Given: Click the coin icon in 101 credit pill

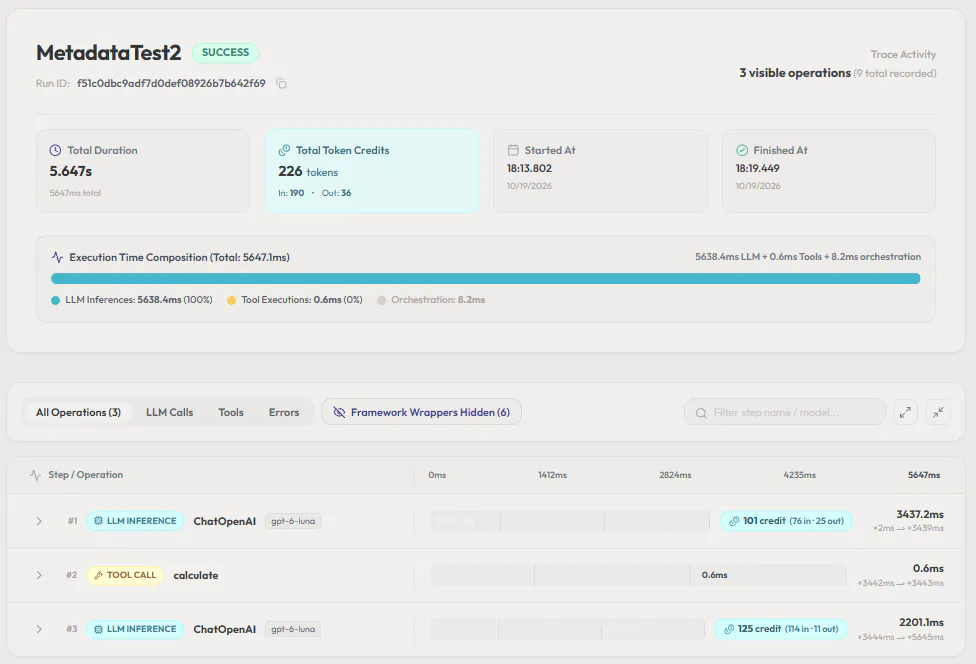Looking at the screenshot, I should point(734,521).
